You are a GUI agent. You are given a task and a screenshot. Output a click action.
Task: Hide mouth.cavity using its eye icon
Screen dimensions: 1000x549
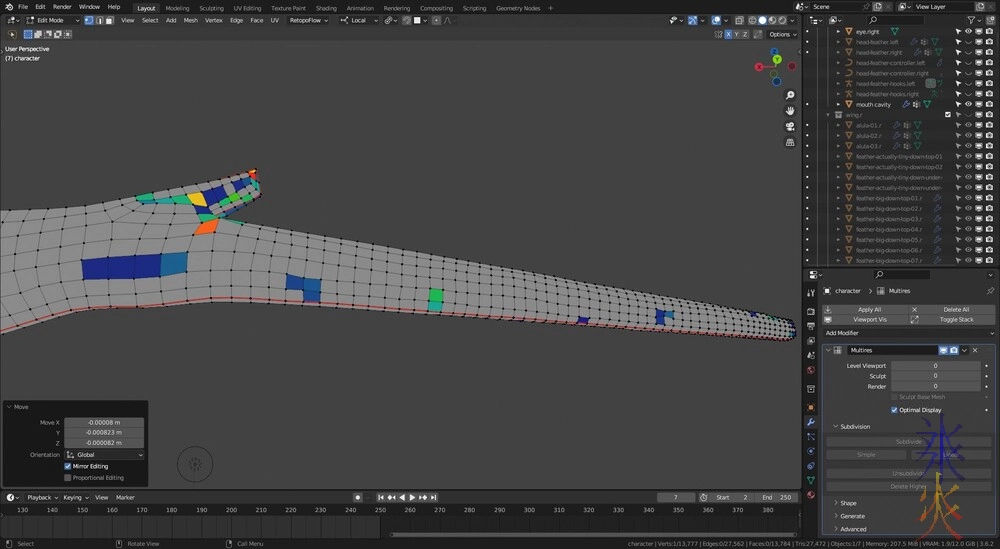click(x=967, y=104)
